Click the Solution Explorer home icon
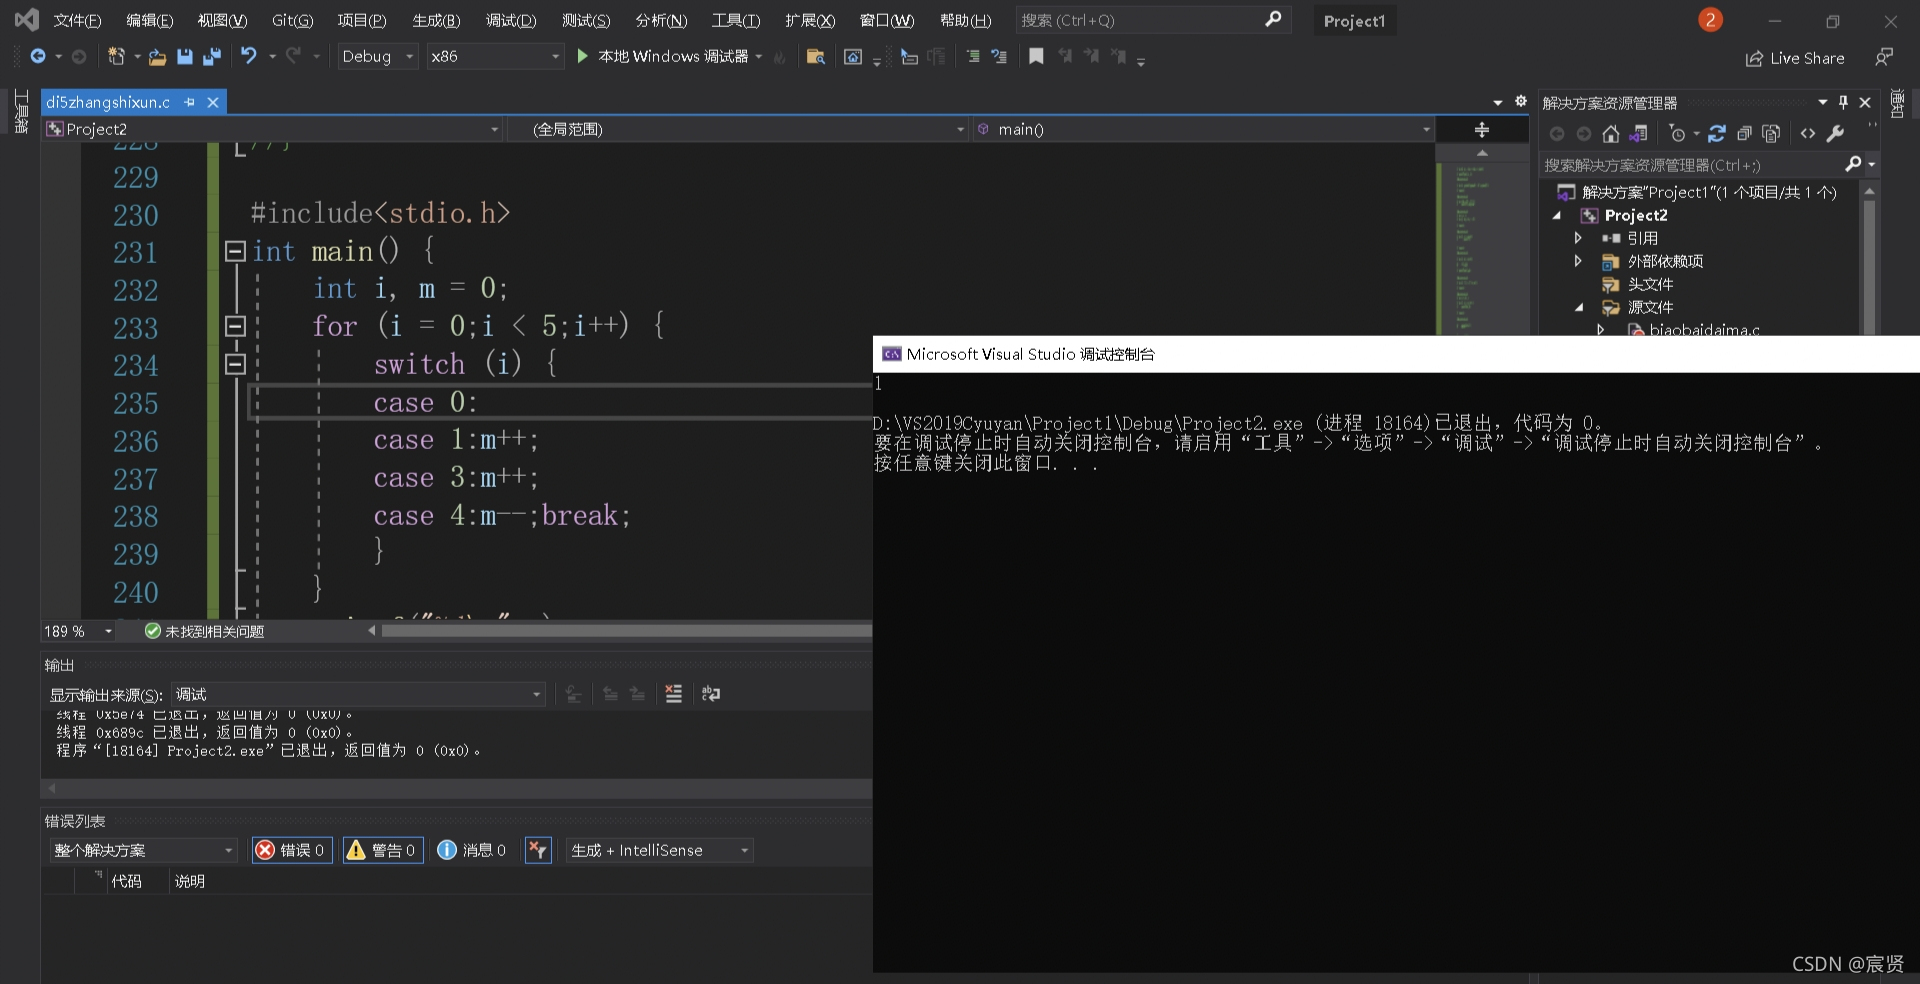Viewport: 1920px width, 984px height. point(1610,134)
